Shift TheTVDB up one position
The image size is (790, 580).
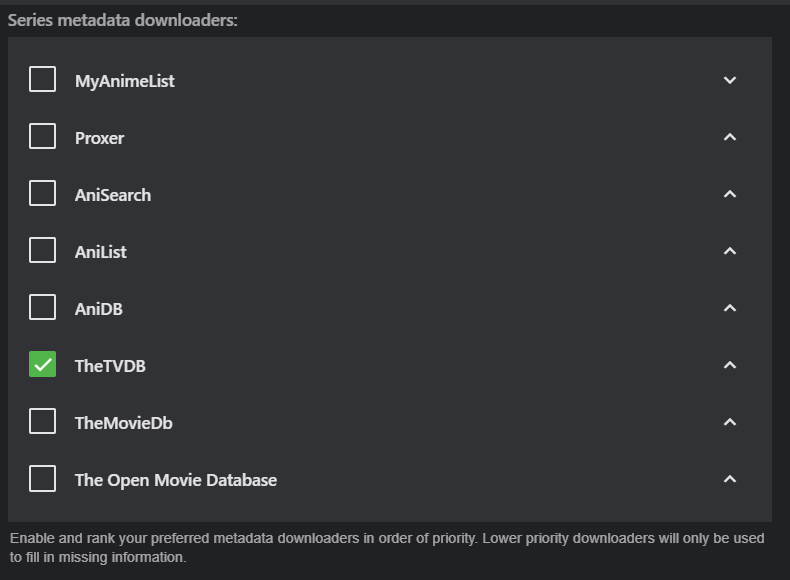(730, 365)
